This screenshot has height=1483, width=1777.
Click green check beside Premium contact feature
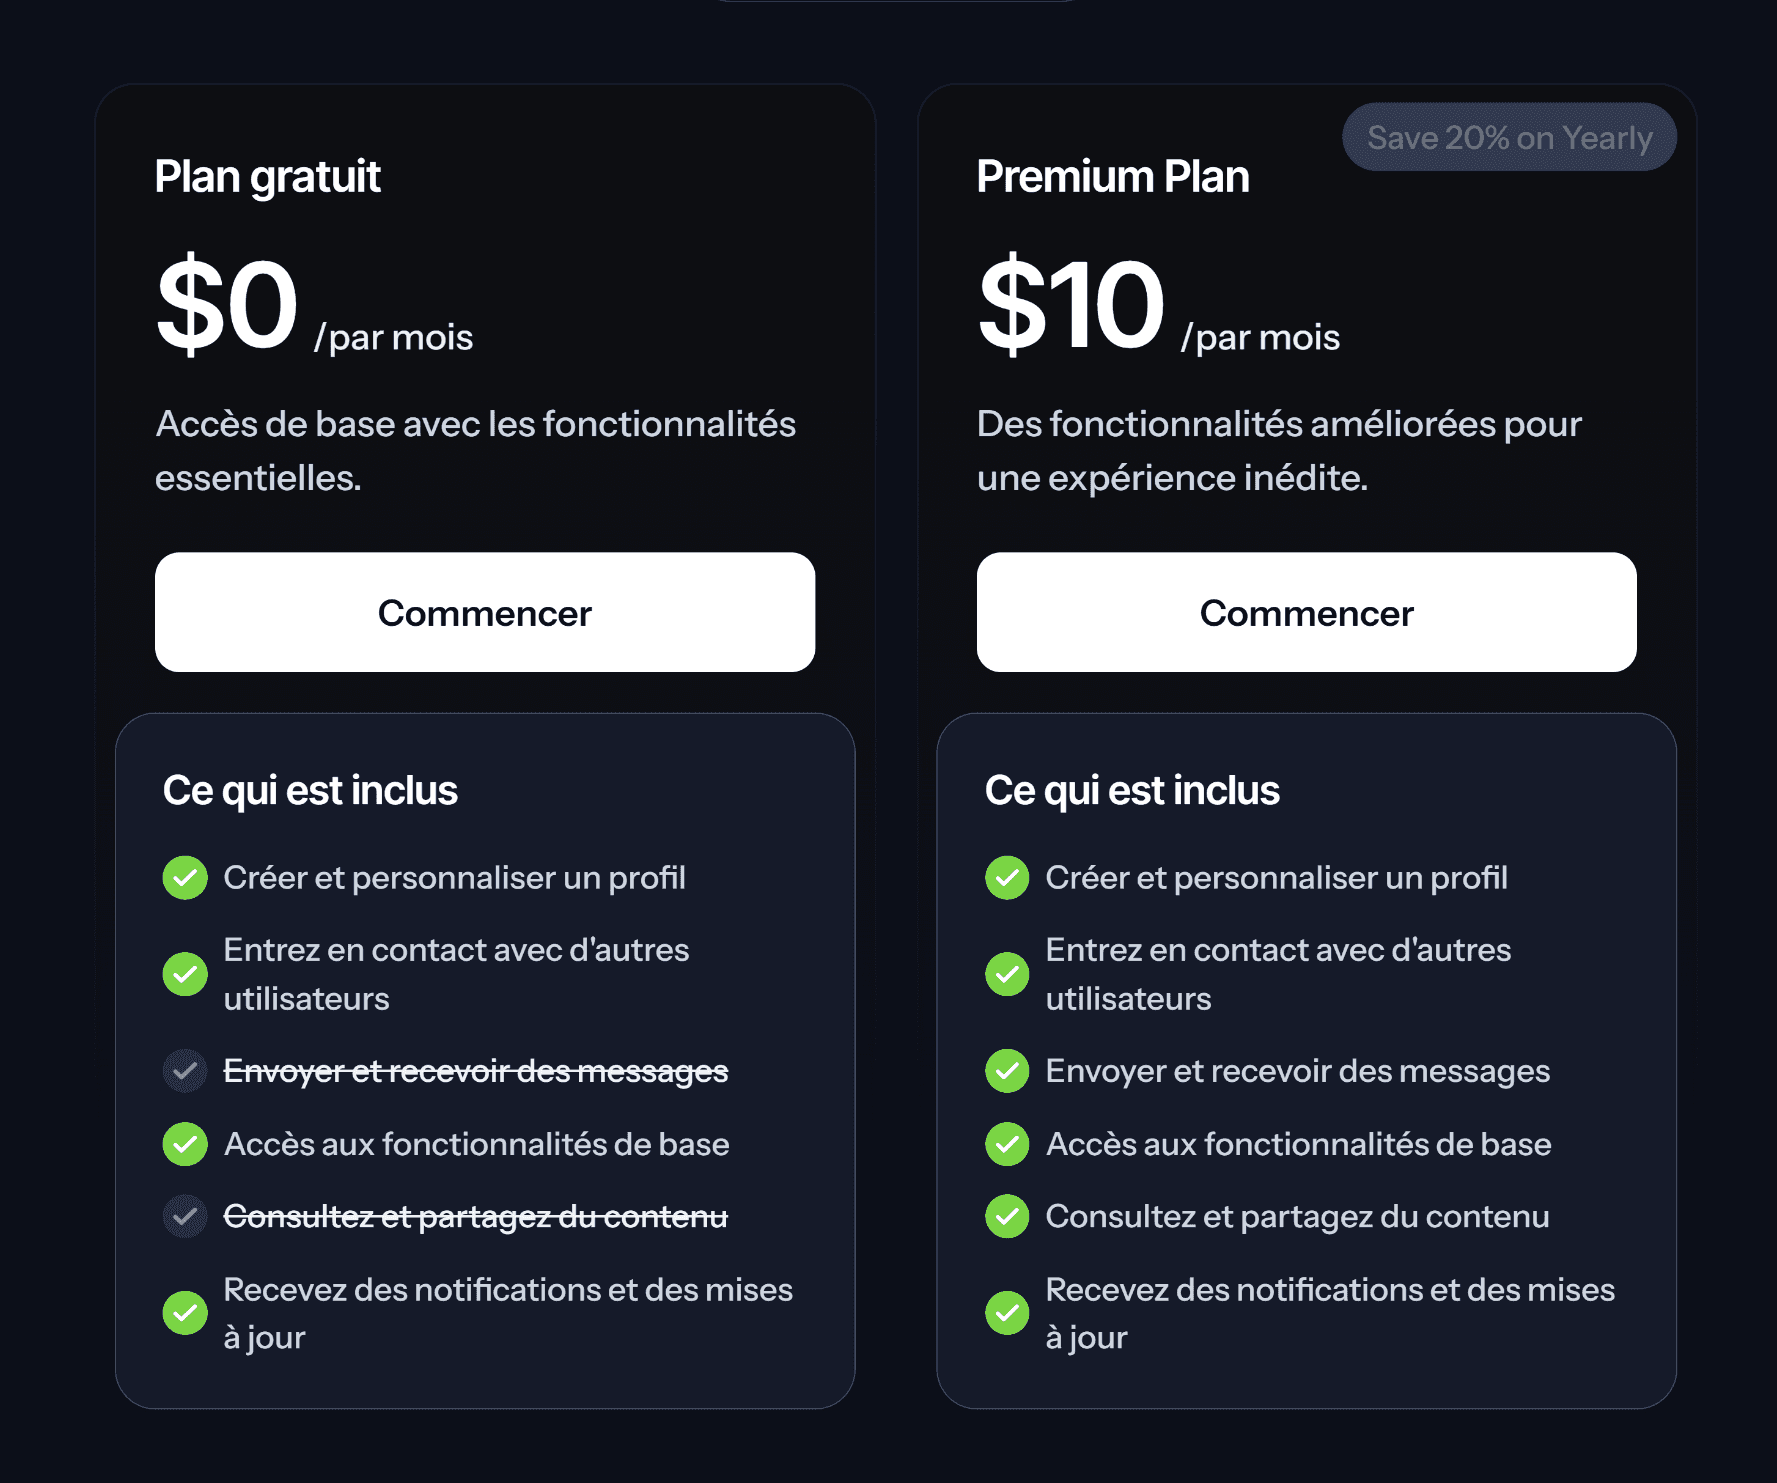(x=1007, y=974)
